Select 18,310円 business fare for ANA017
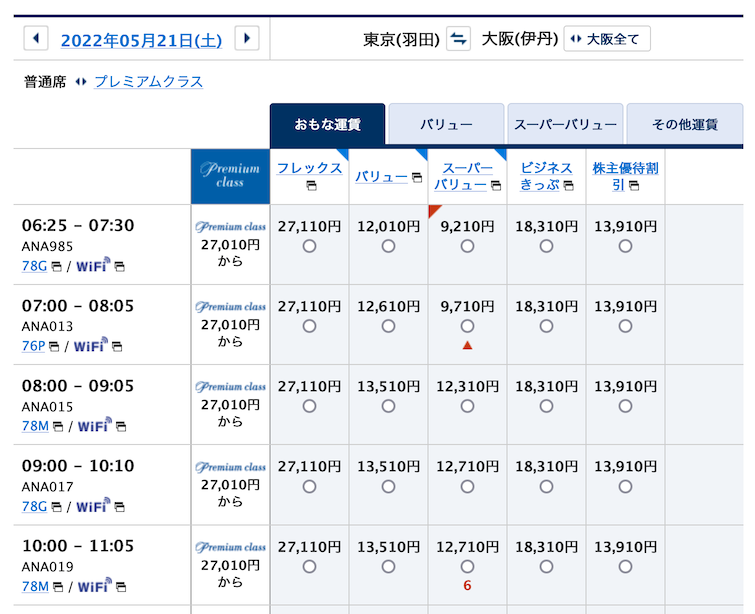 pos(546,486)
